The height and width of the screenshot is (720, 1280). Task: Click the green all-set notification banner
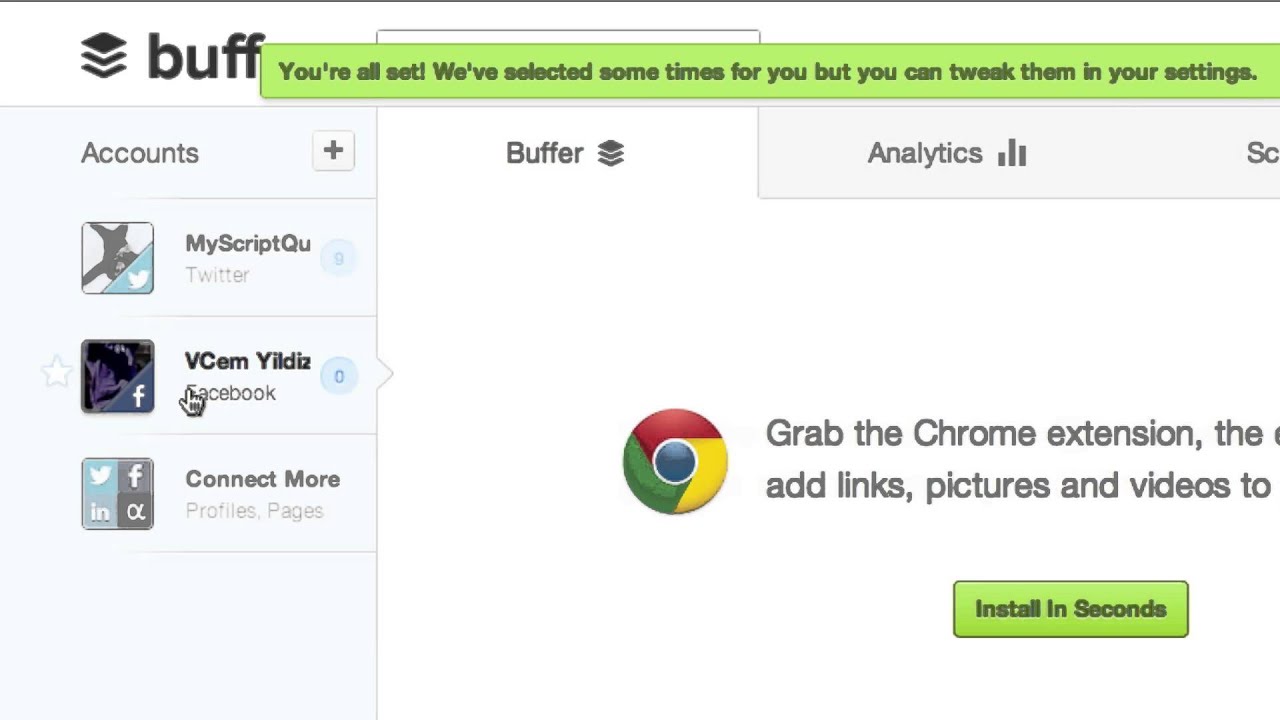coord(767,72)
